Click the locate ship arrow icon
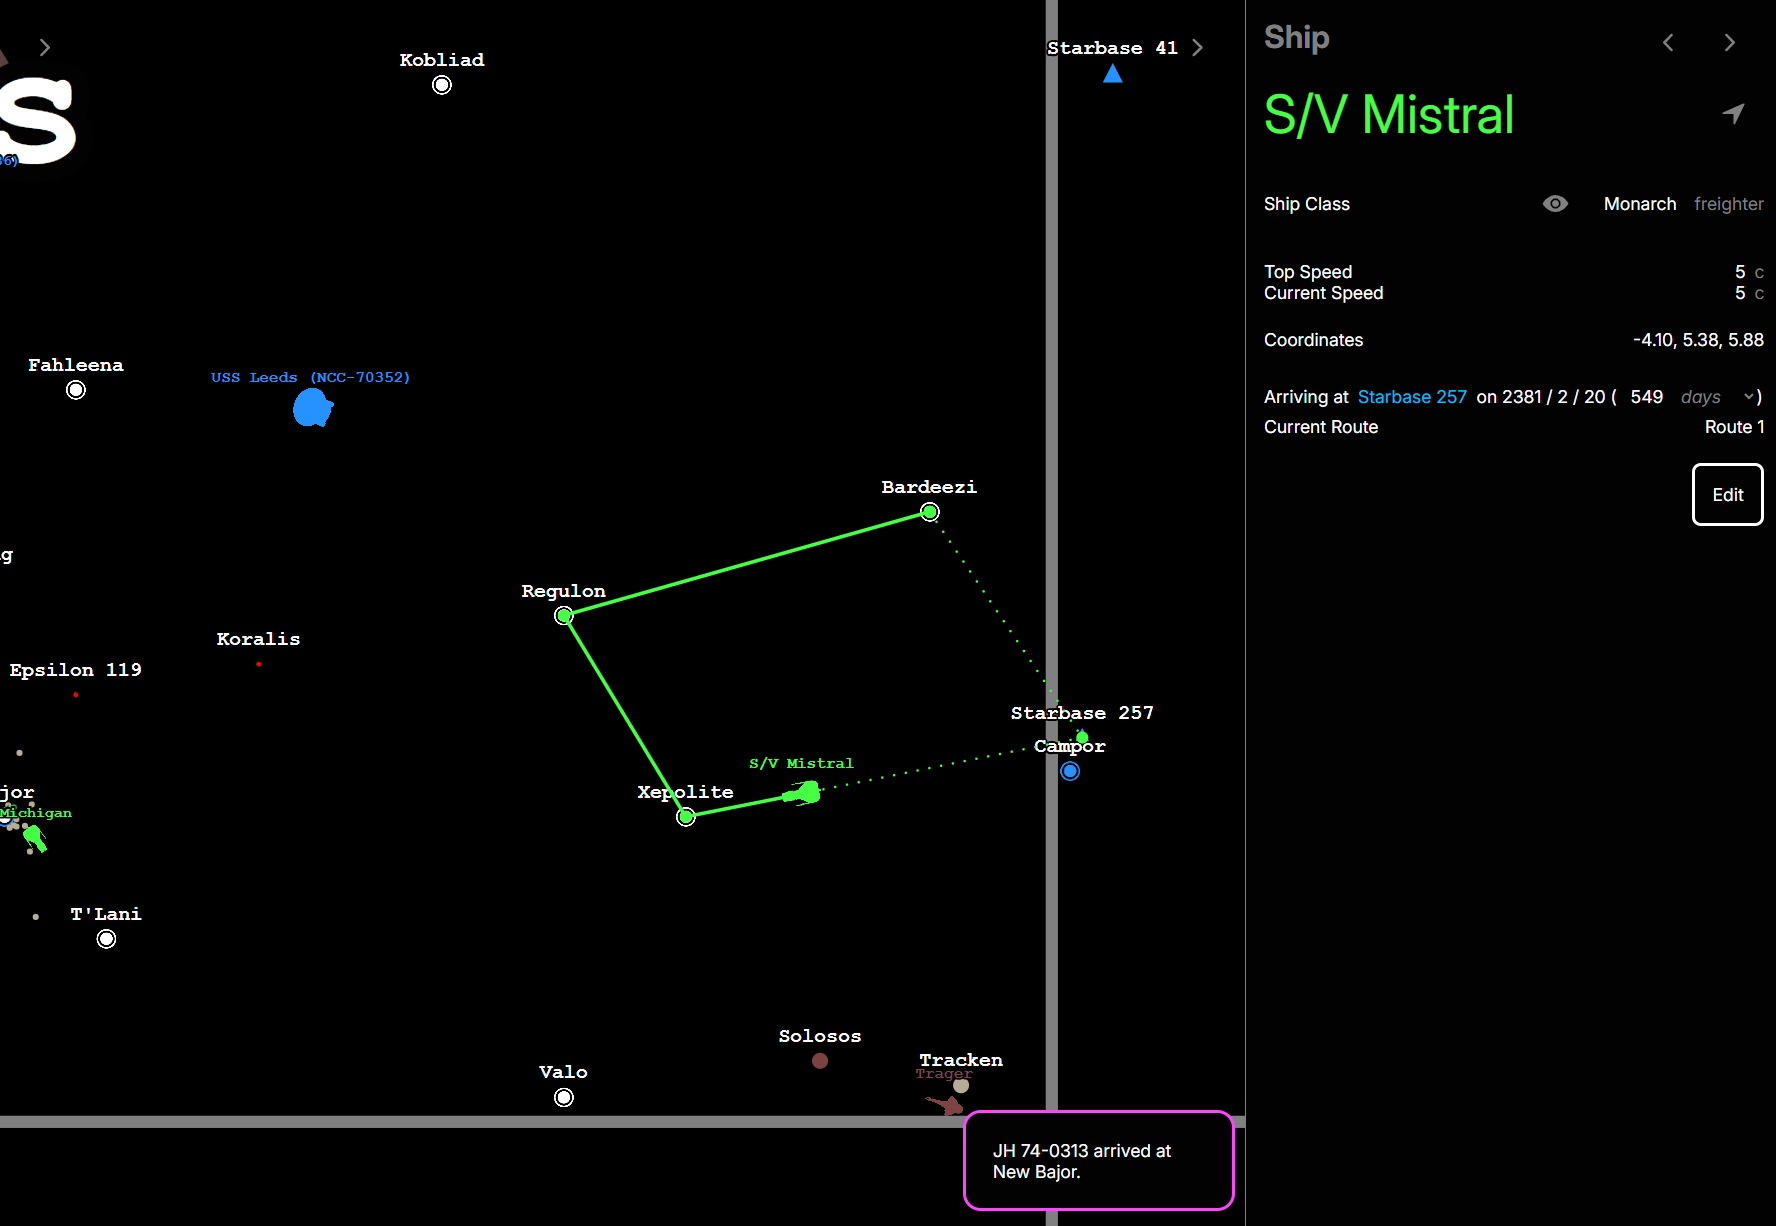Screen dimensions: 1776x1226 [x=1733, y=114]
